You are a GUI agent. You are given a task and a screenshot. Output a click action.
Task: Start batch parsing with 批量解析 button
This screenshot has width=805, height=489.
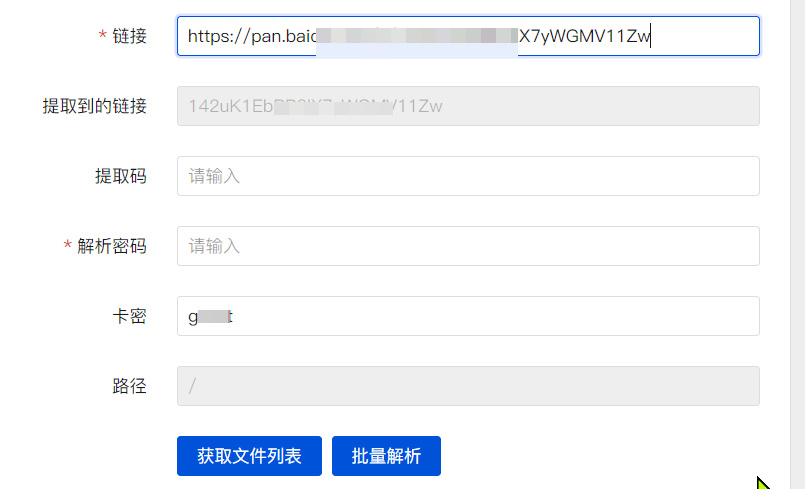point(386,456)
